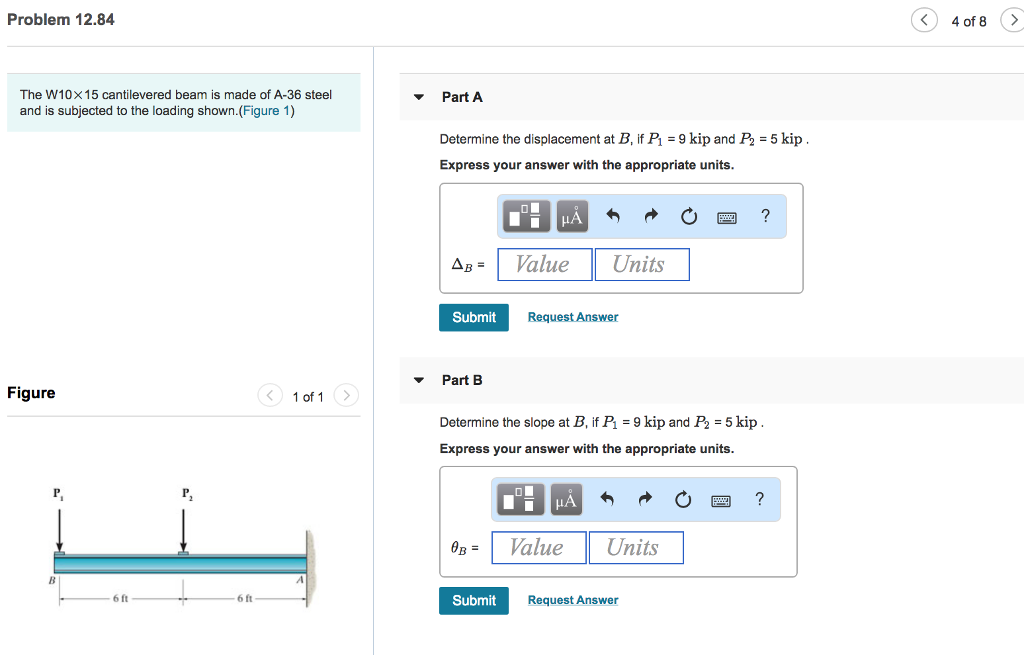Open symbols µÅ button in Part B
This screenshot has height=655, width=1024.
(566, 500)
